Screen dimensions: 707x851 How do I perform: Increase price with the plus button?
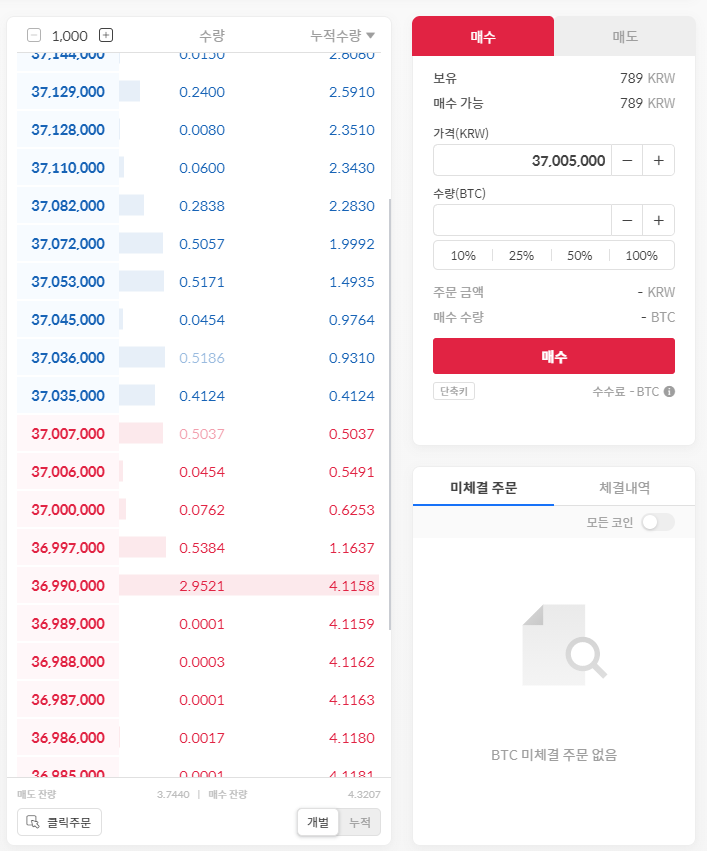659,160
